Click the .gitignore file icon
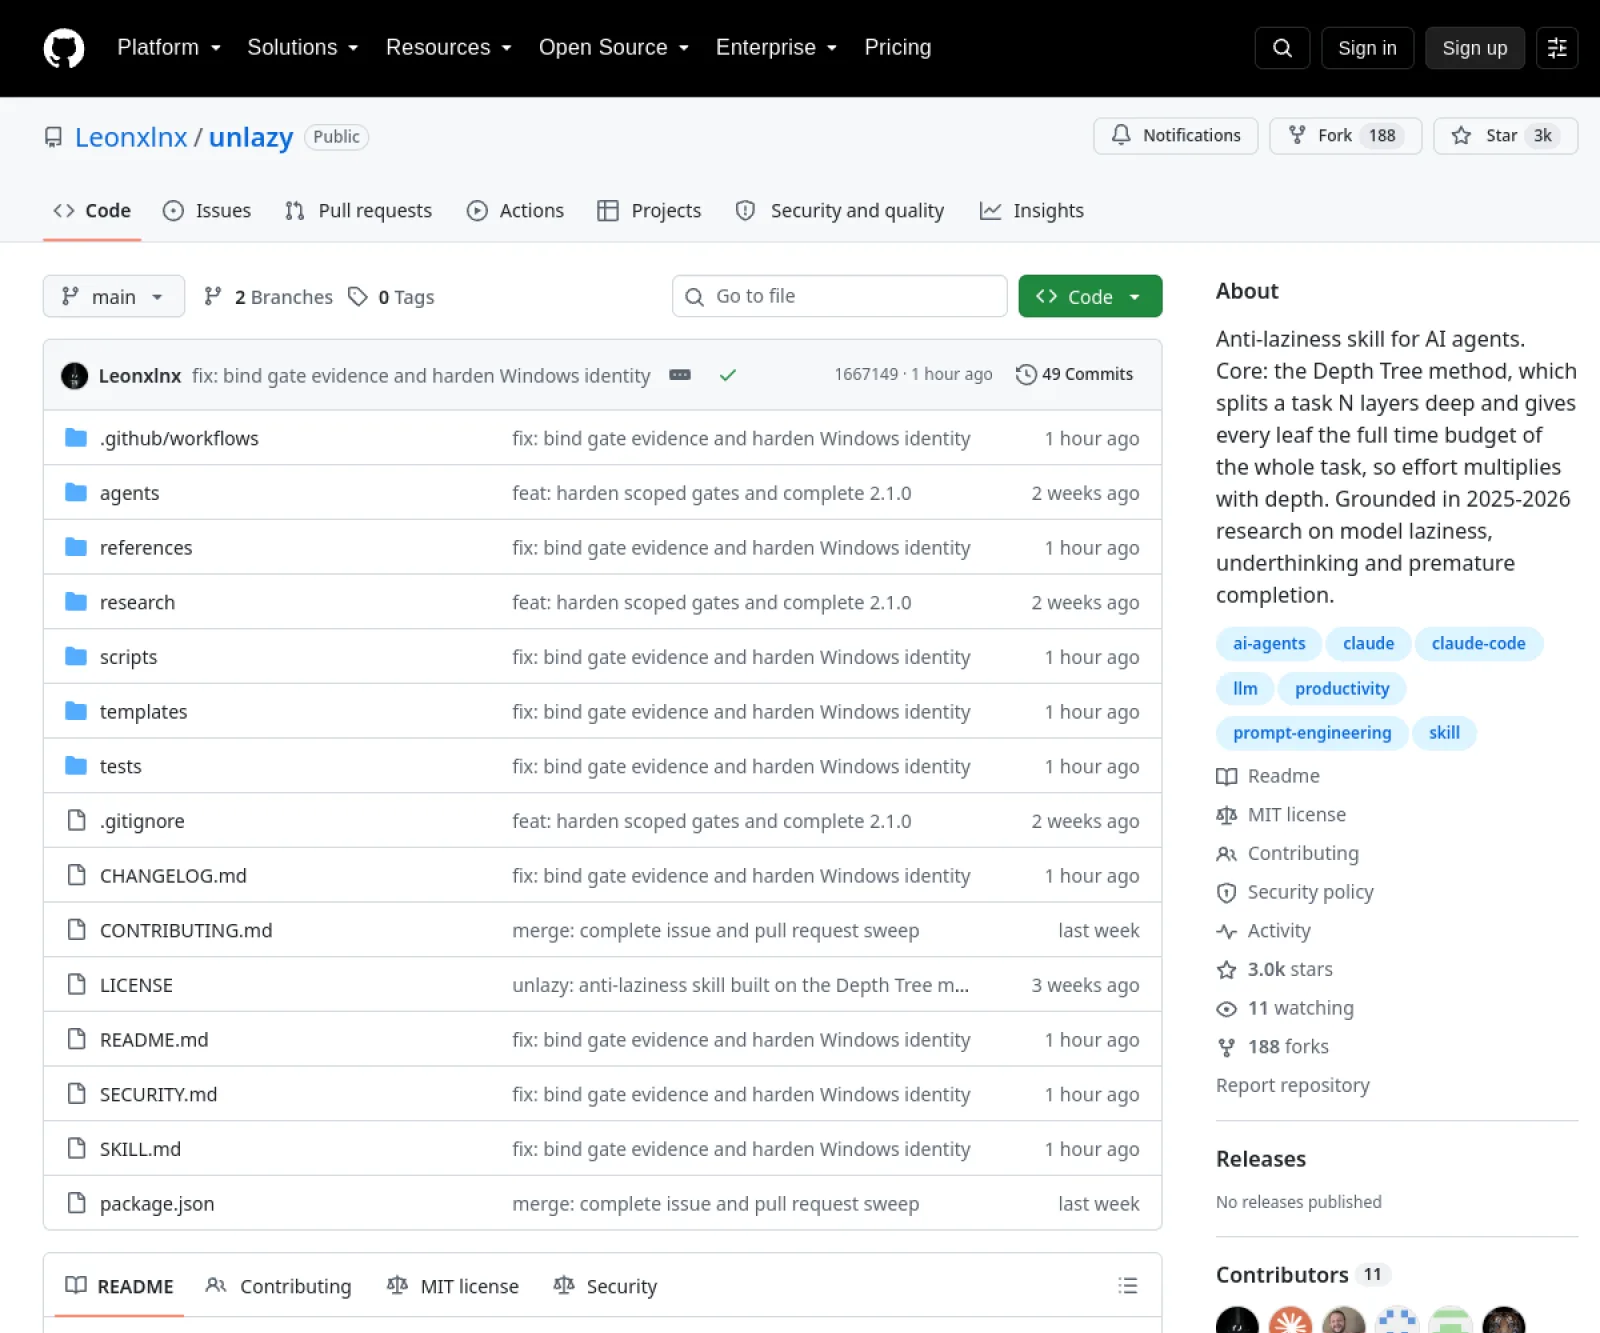Screen dimensions: 1600x1333 pyautogui.click(x=76, y=820)
